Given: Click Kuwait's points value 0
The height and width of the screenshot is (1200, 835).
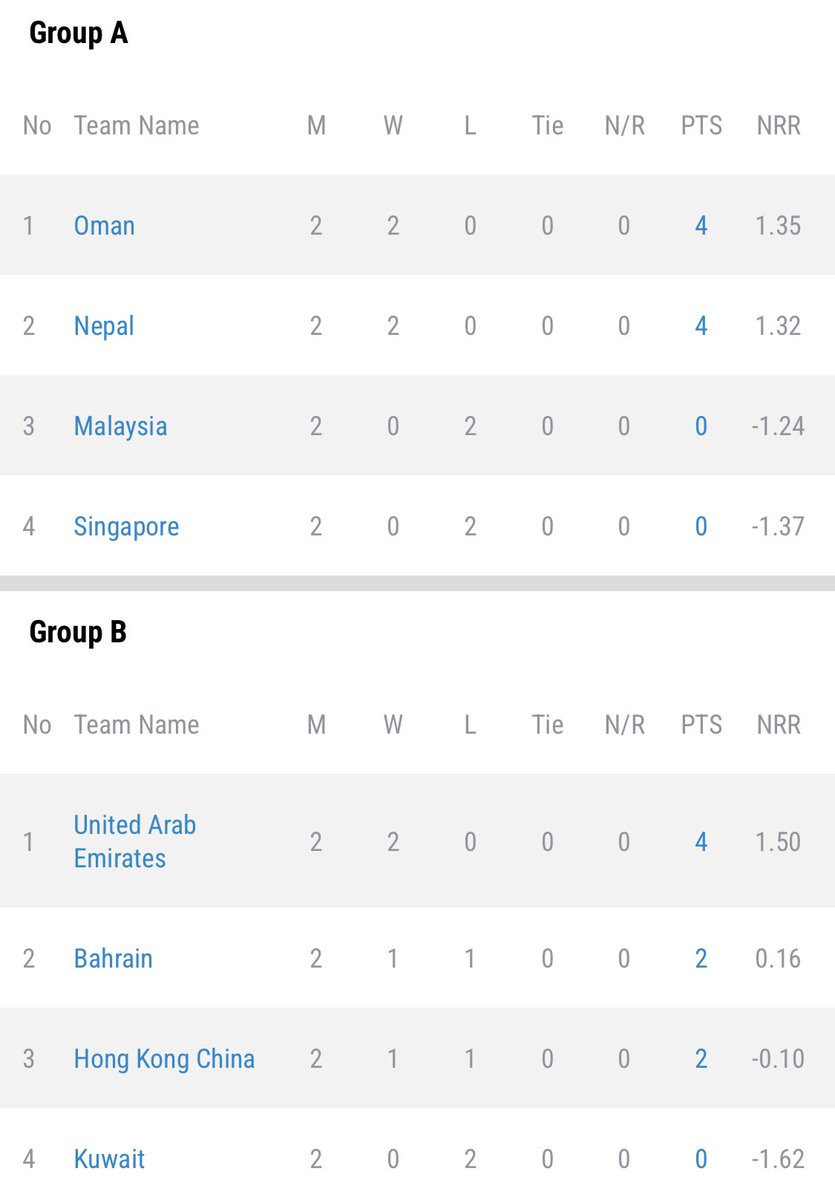Looking at the screenshot, I should 701,1159.
